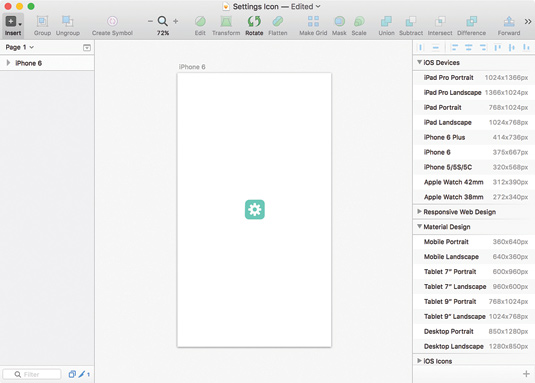535x383 pixels.
Task: Open the Page 1 dropdown
Action: (19, 47)
